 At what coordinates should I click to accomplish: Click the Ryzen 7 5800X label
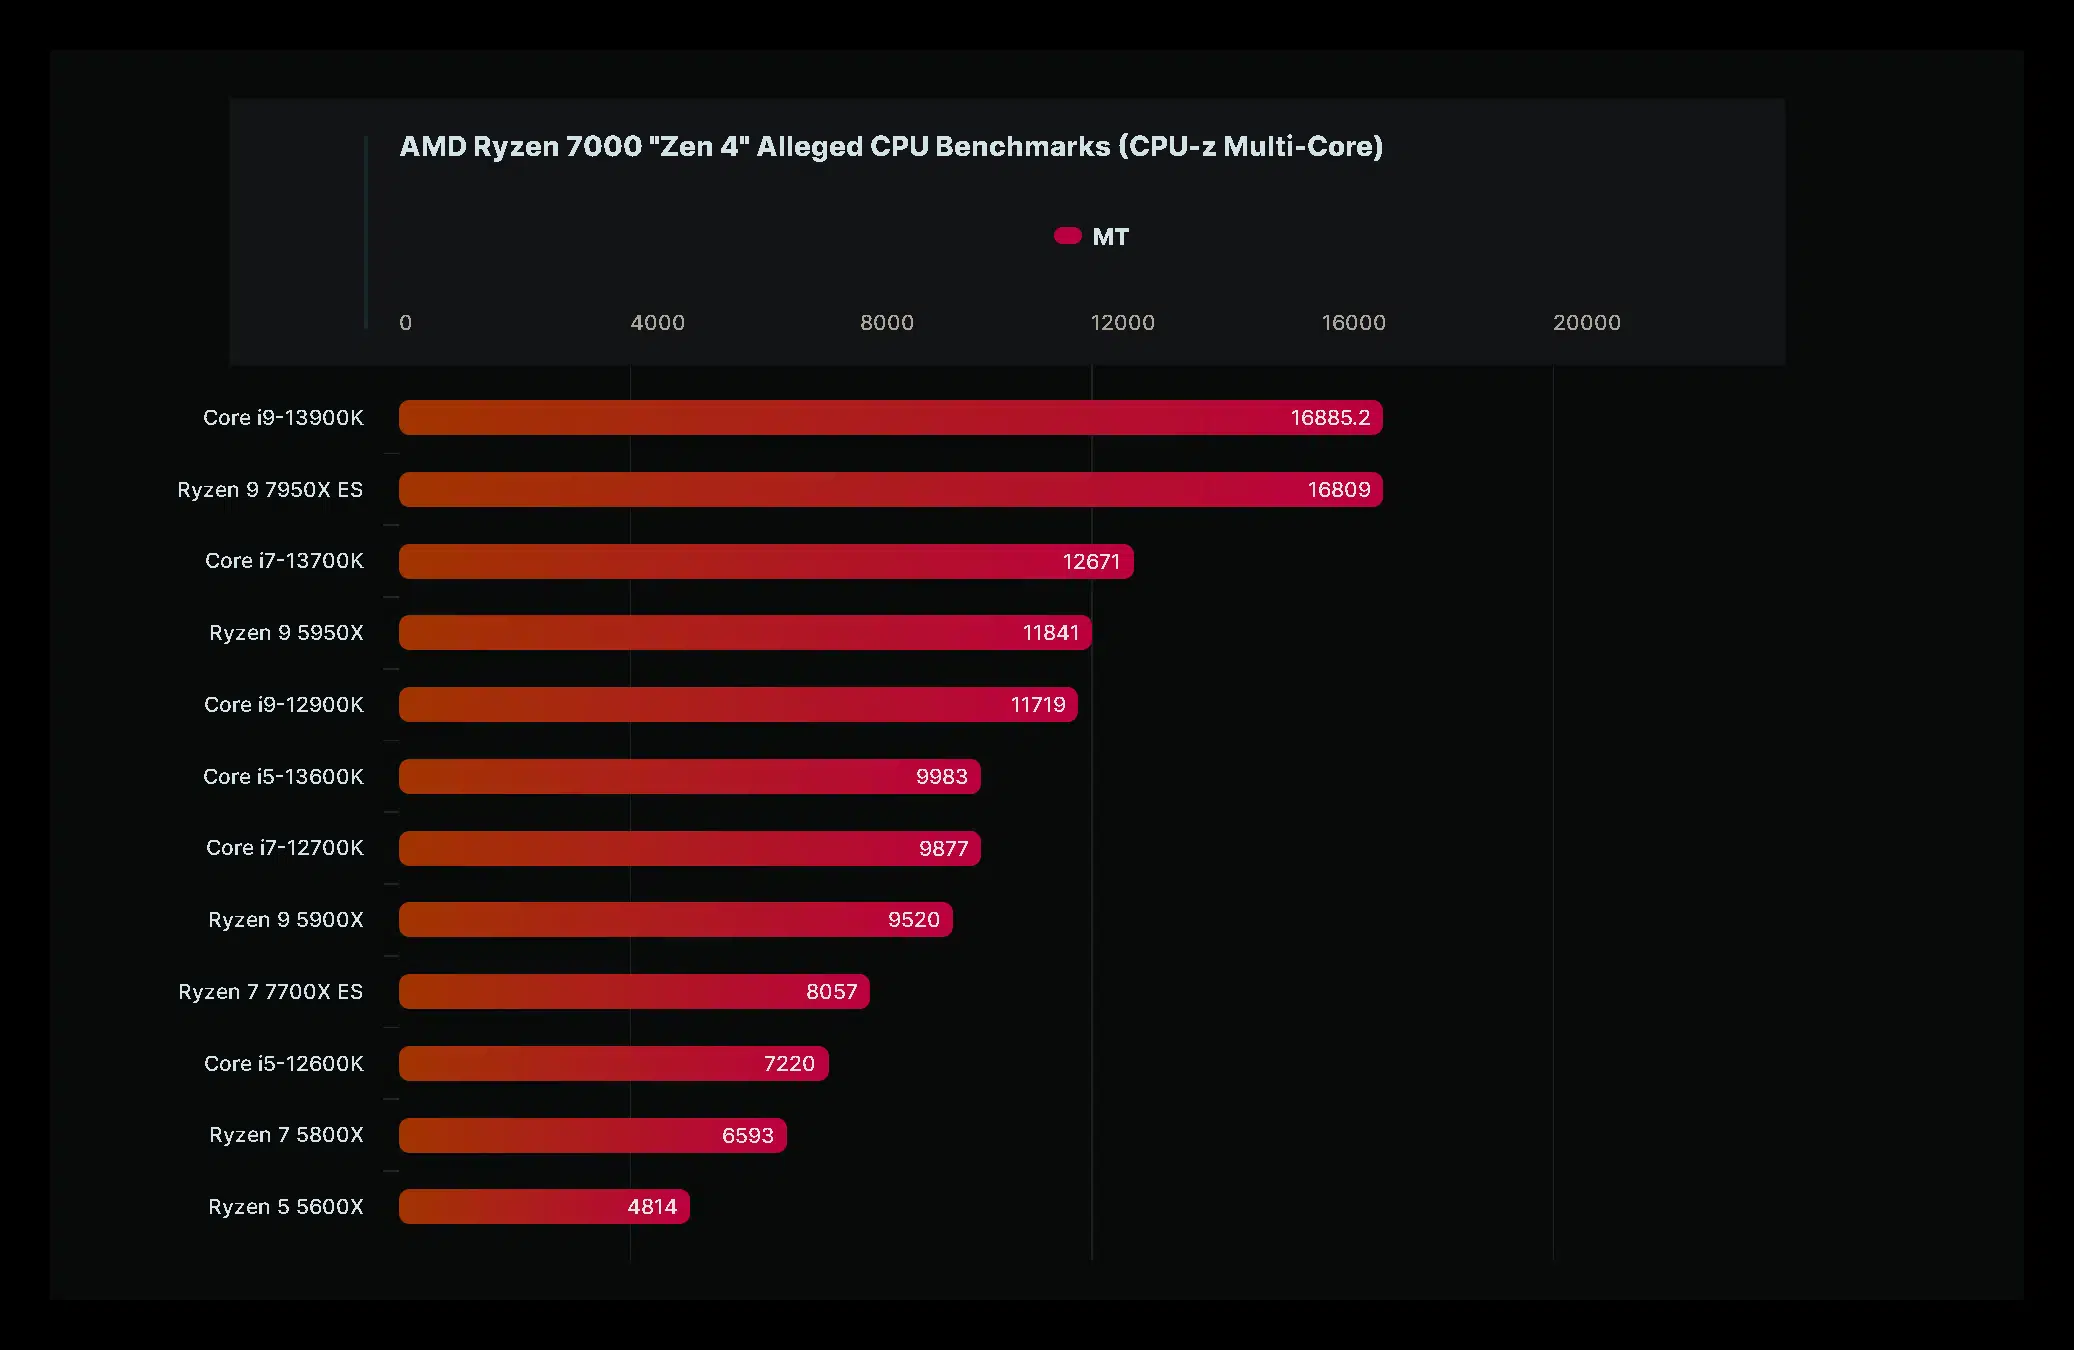[286, 1135]
